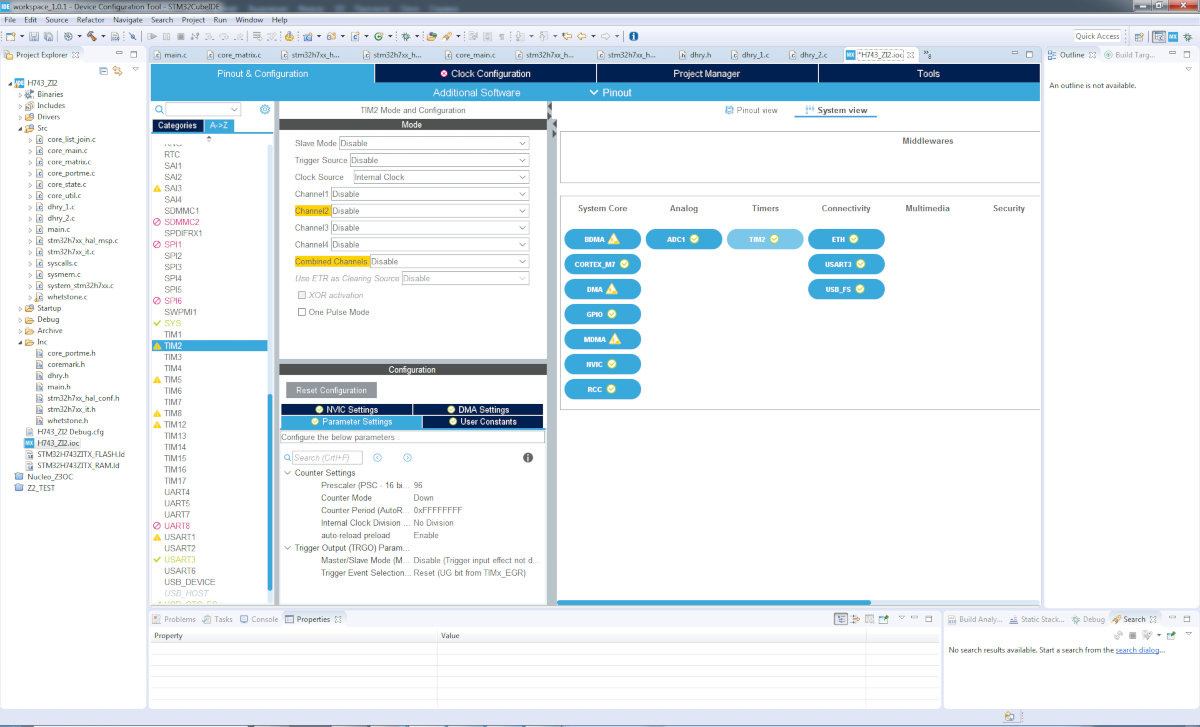
Task: Open the Project menu
Action: click(x=193, y=20)
